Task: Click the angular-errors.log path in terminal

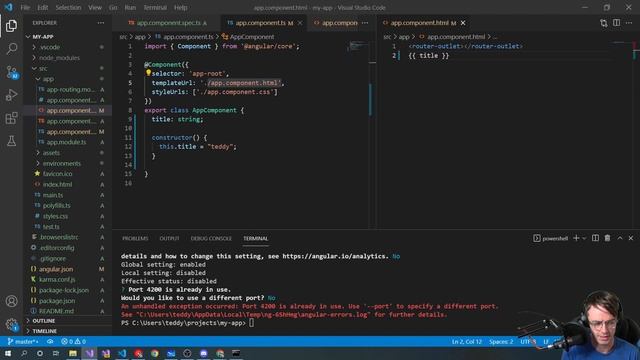Action: point(253,315)
